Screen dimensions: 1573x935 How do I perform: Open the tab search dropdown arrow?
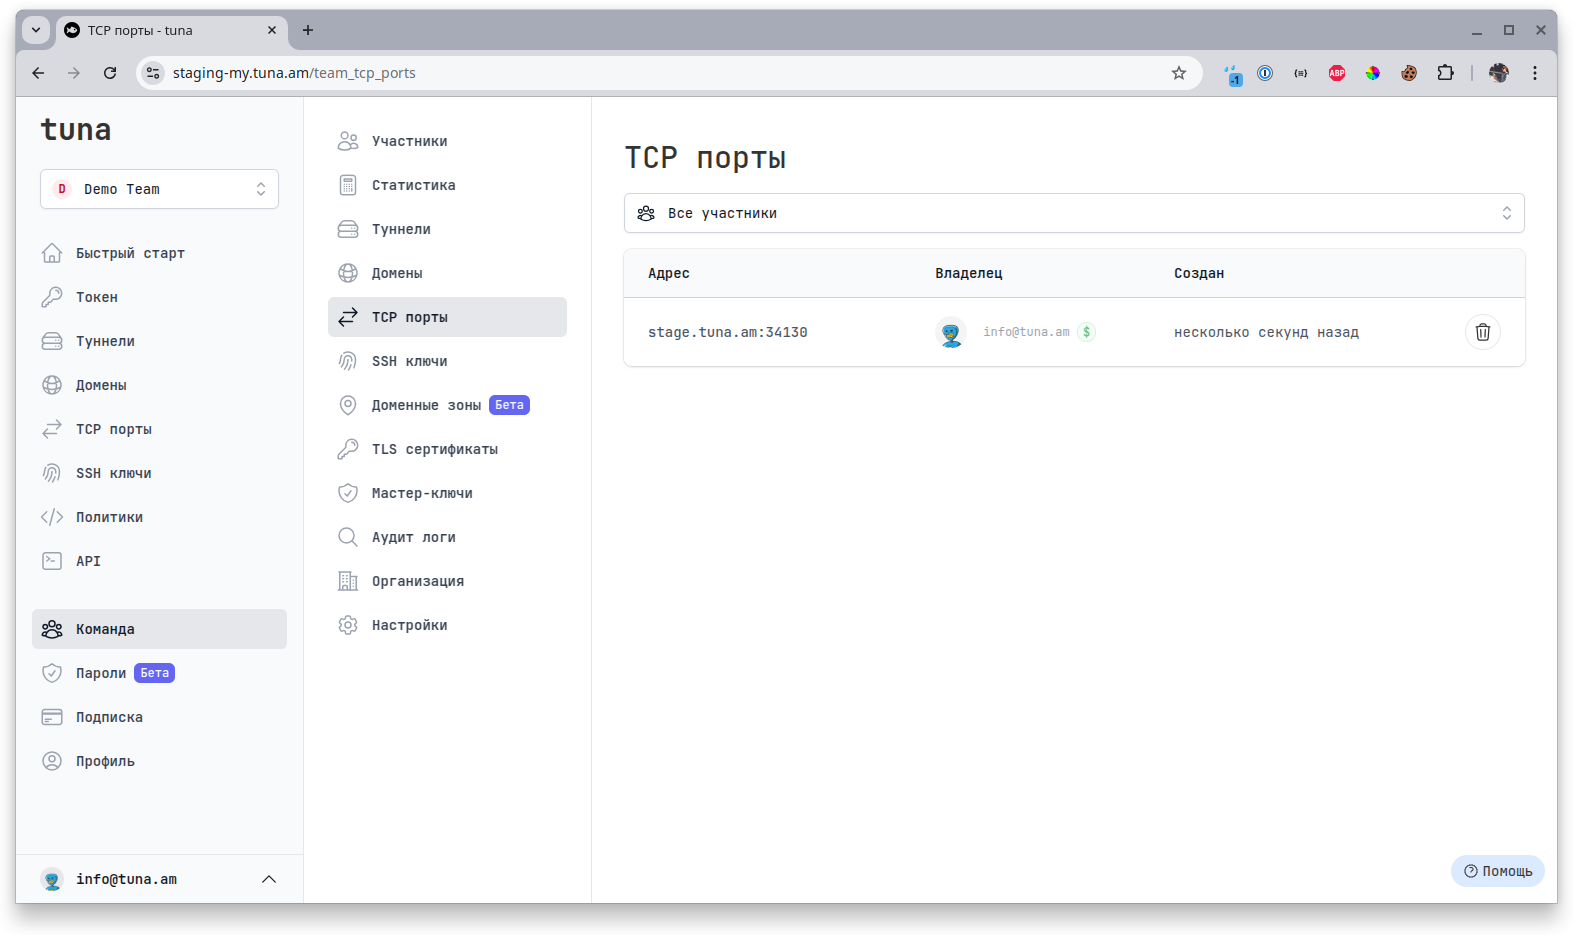36,30
